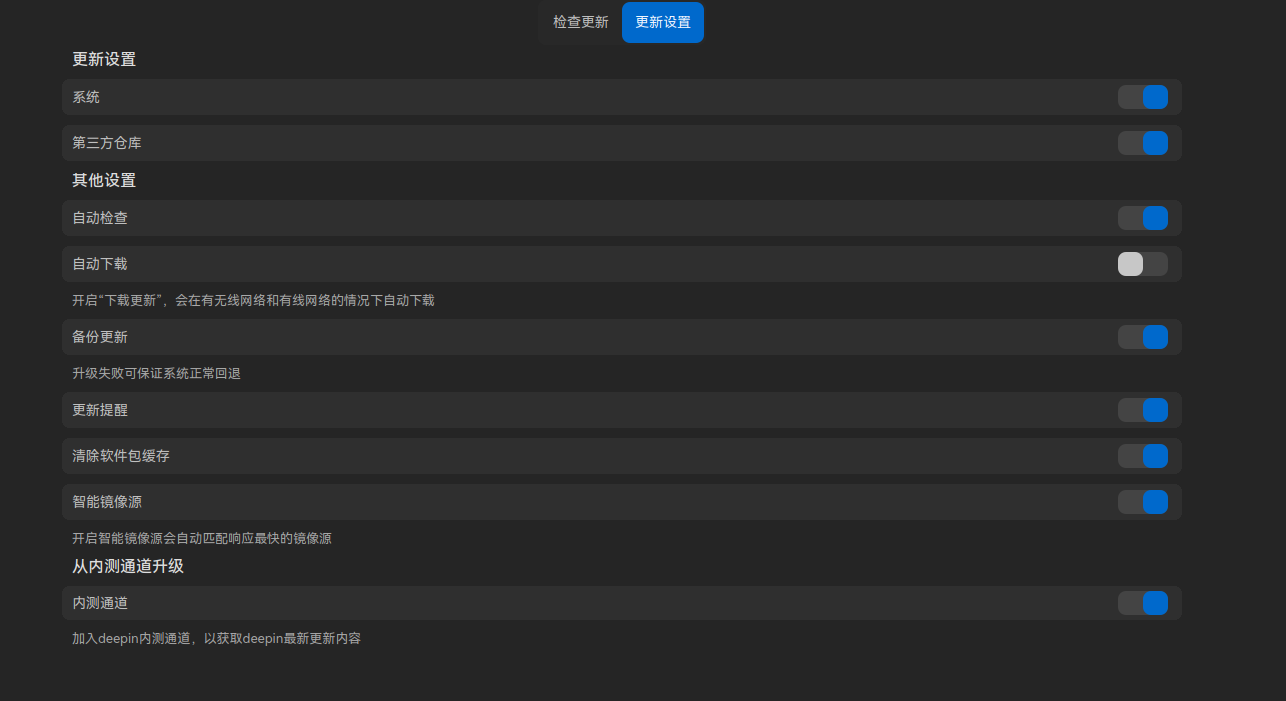Switch off the 智能镜像源 toggle
Image resolution: width=1286 pixels, height=701 pixels.
(x=1143, y=502)
